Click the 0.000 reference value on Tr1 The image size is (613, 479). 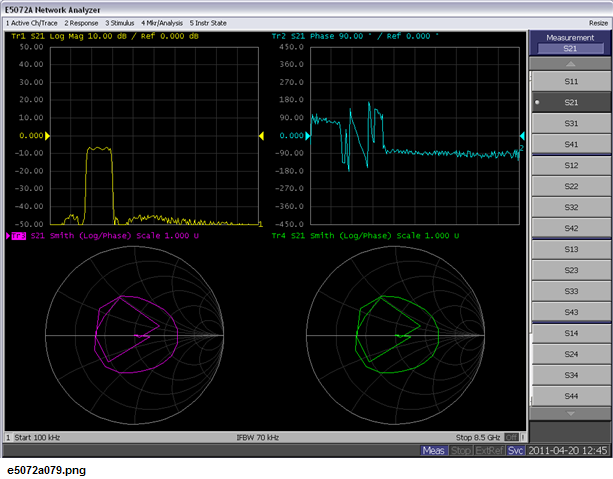coord(31,136)
